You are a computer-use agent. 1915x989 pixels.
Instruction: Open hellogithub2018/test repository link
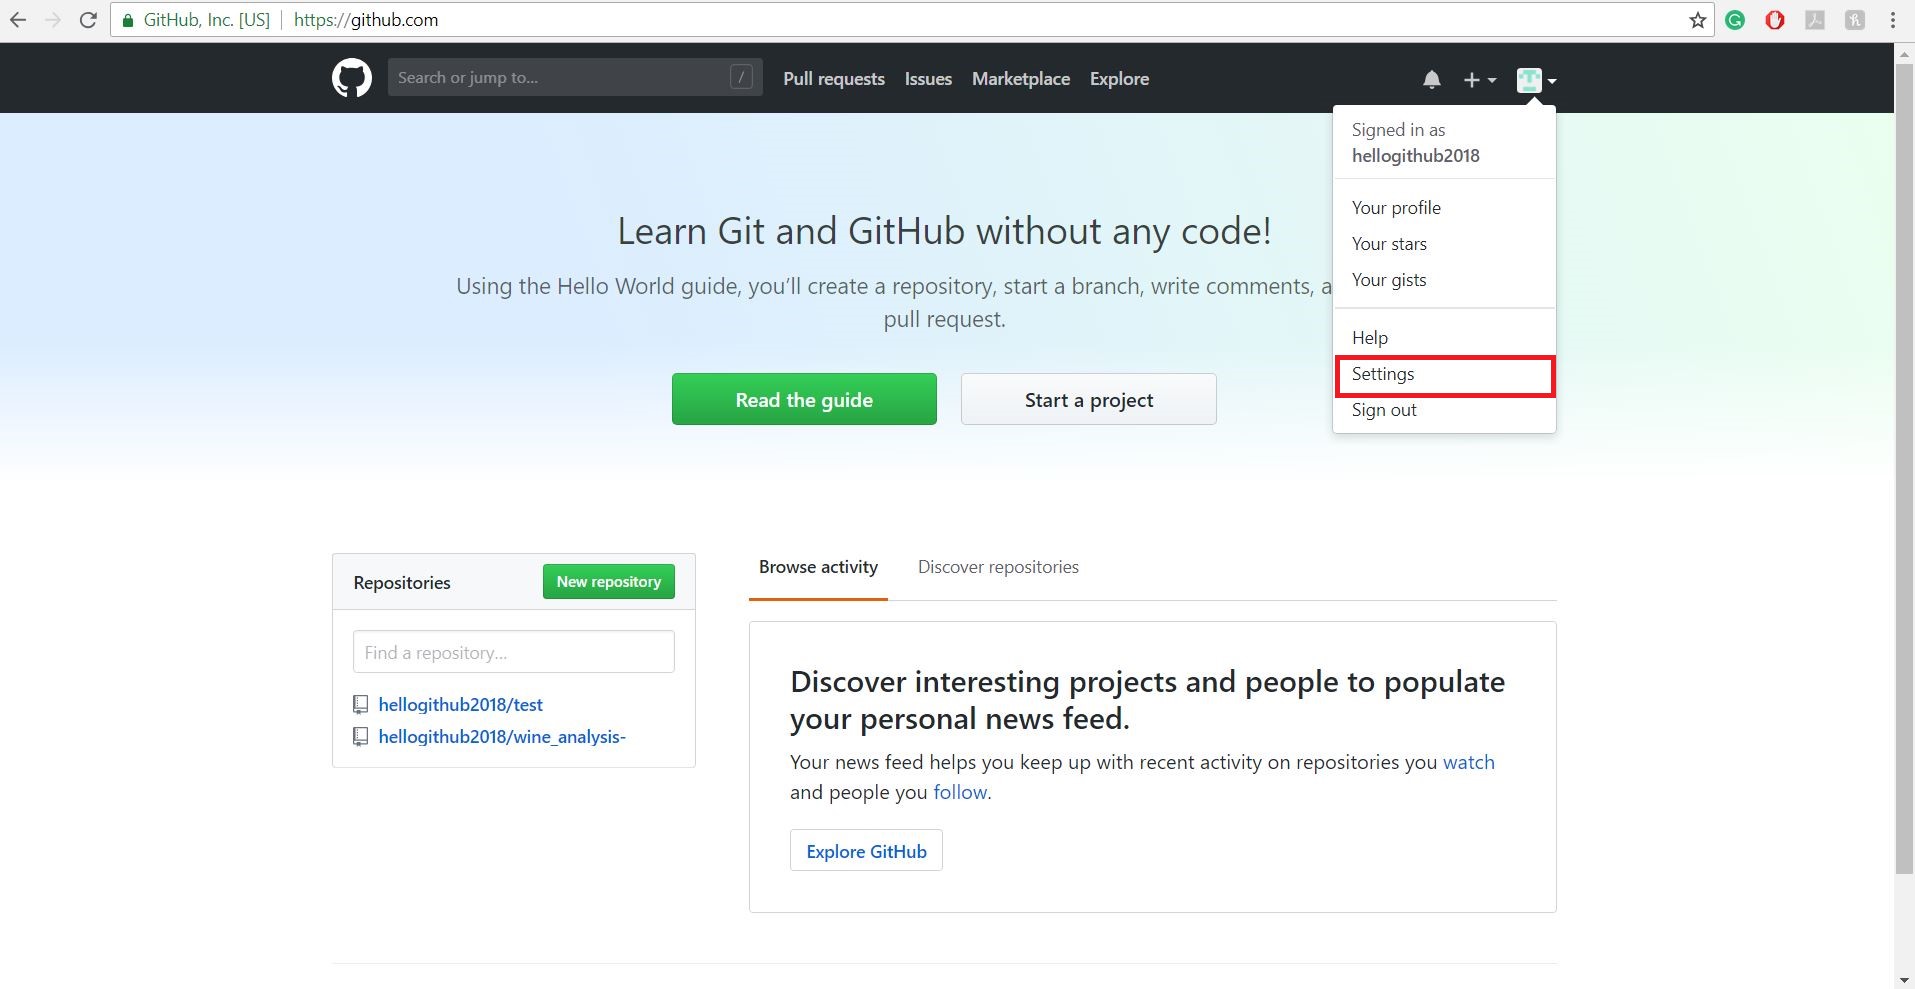(x=460, y=705)
